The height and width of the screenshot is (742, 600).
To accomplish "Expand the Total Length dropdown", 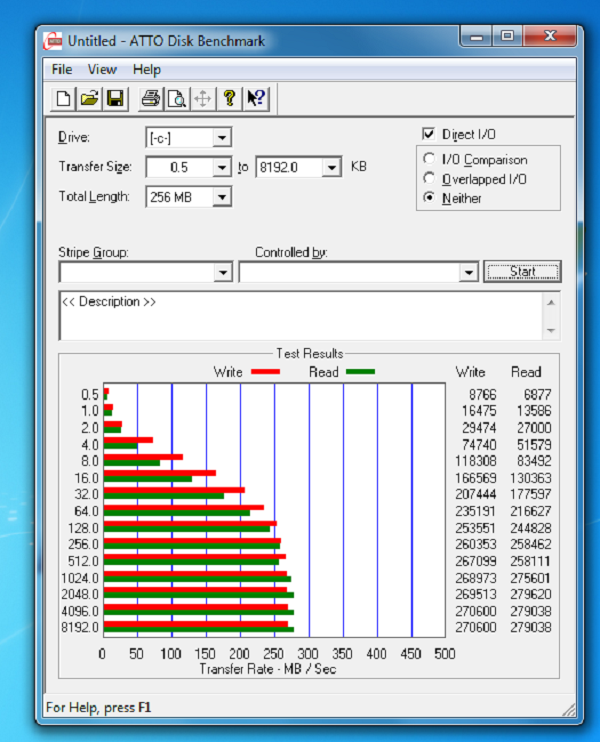I will coord(222,197).
